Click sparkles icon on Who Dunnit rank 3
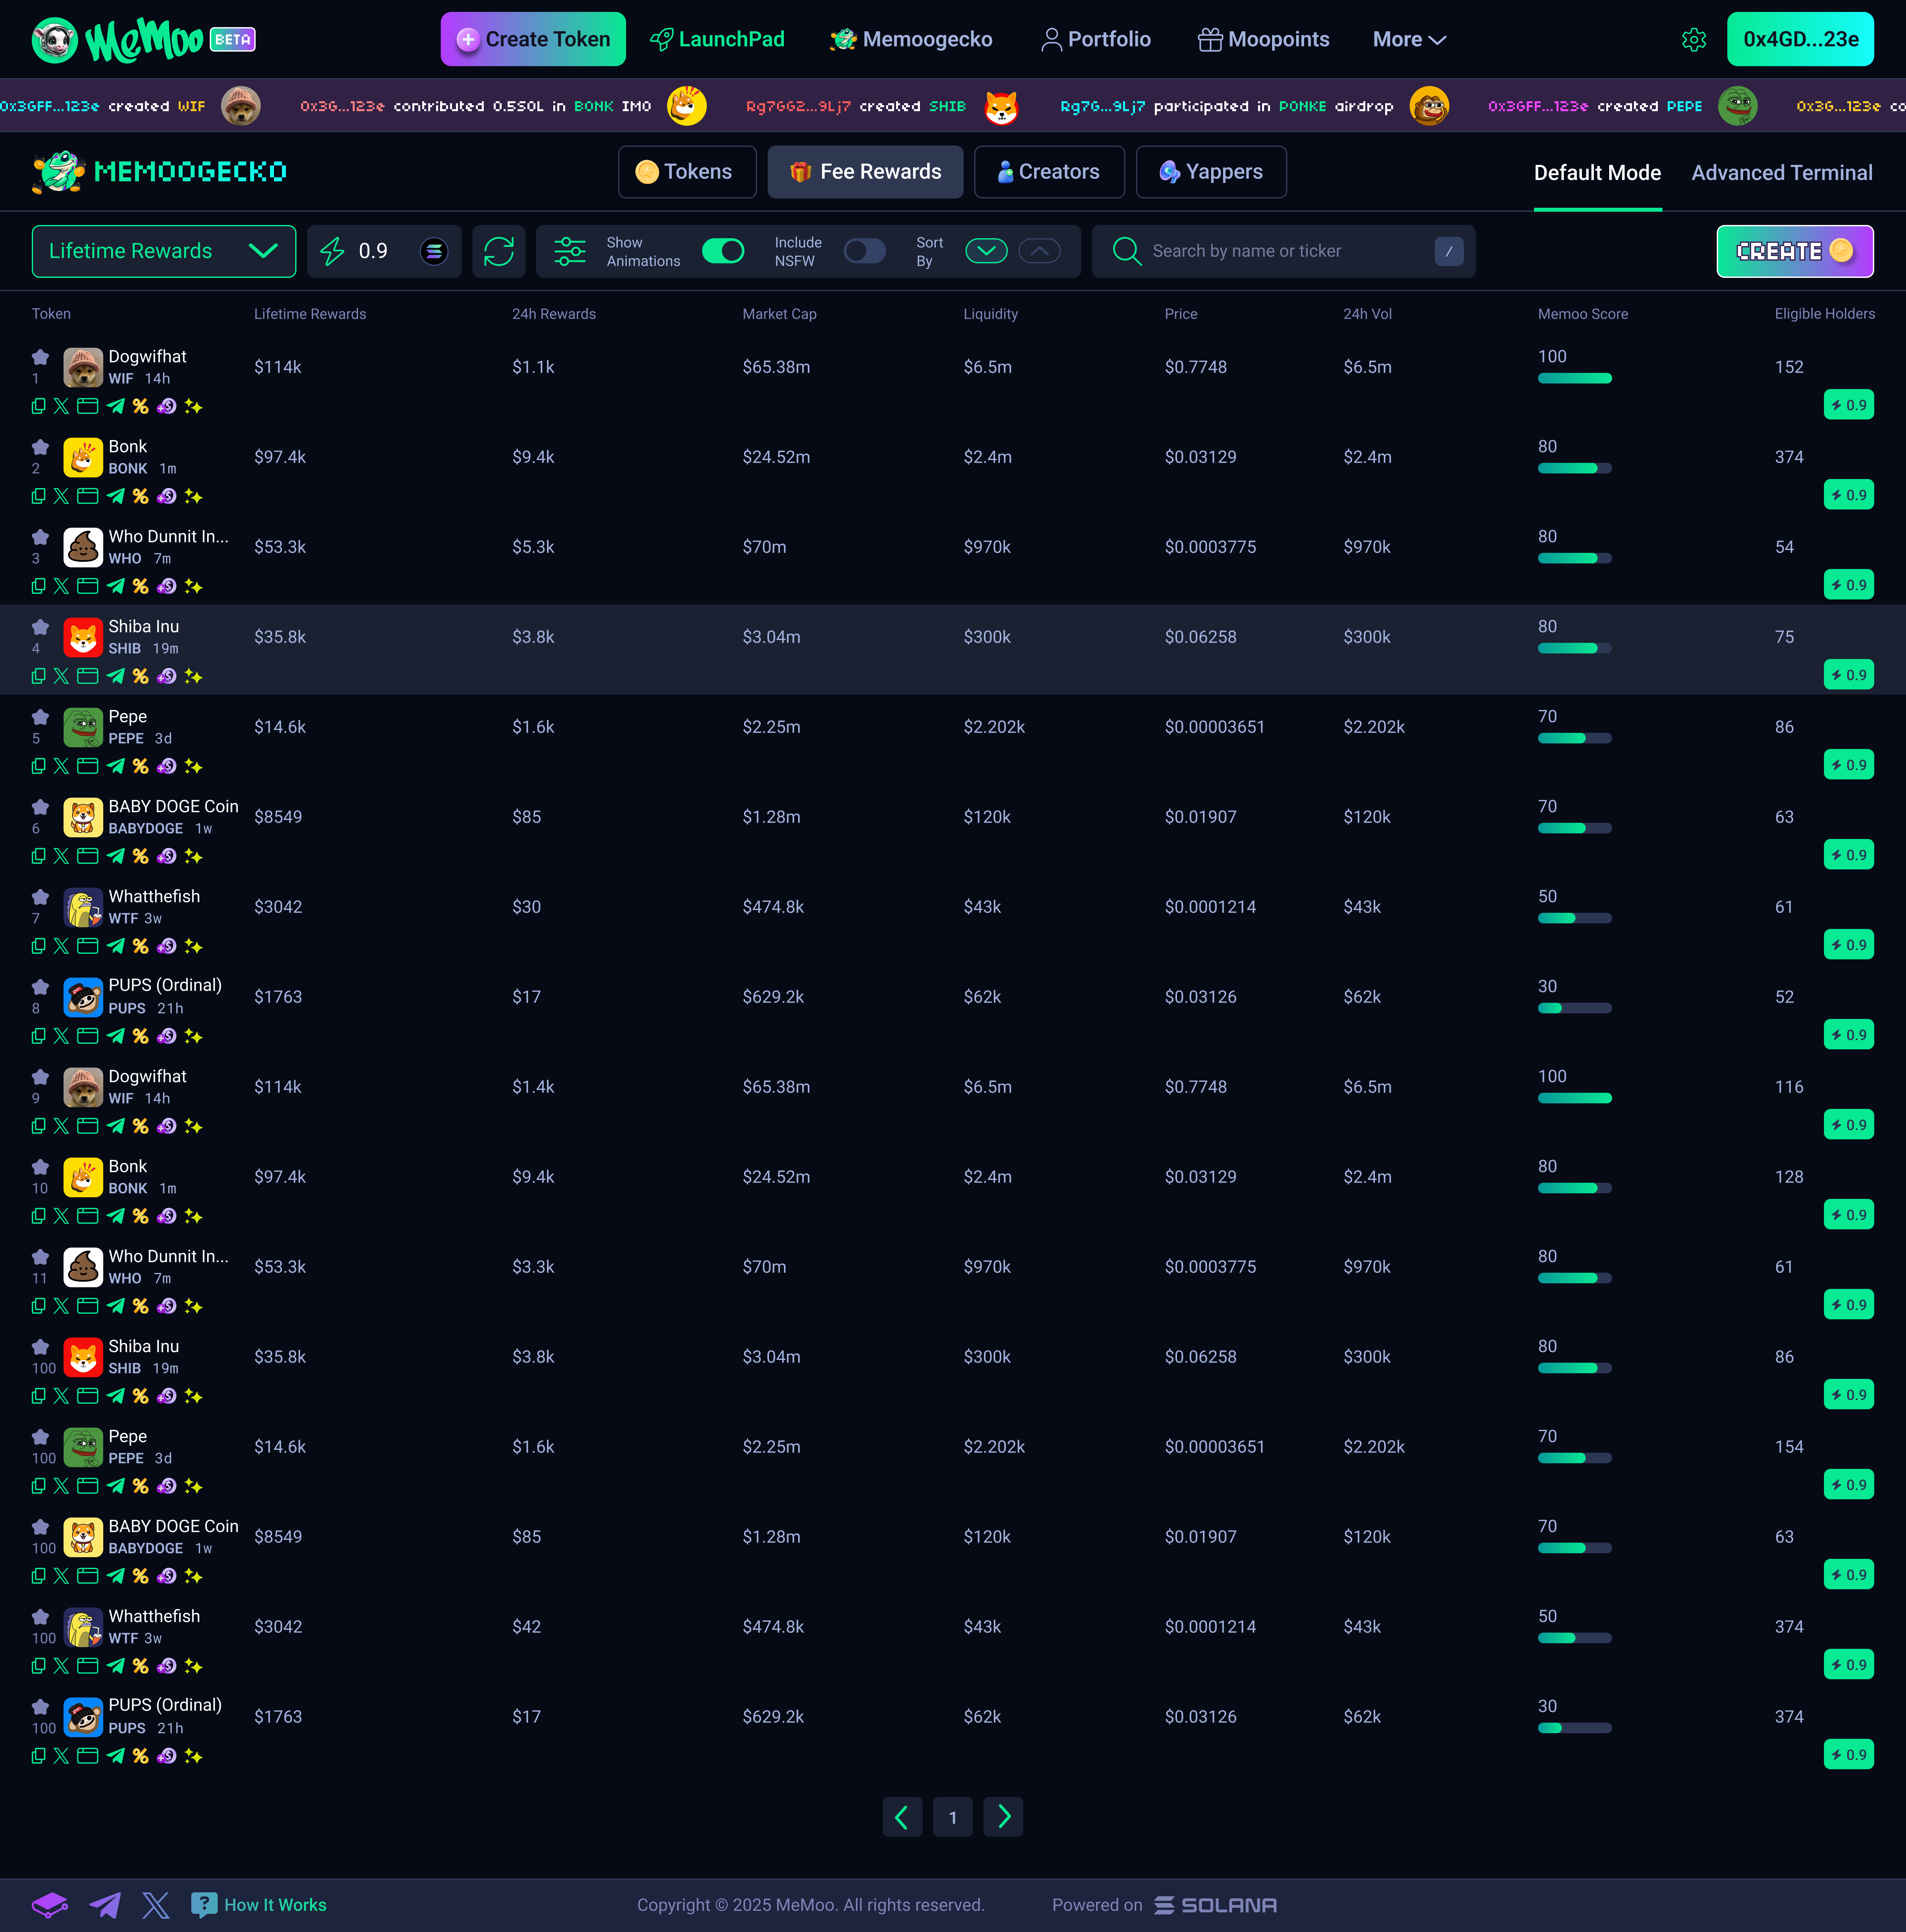This screenshot has height=1932, width=1906. click(x=193, y=586)
